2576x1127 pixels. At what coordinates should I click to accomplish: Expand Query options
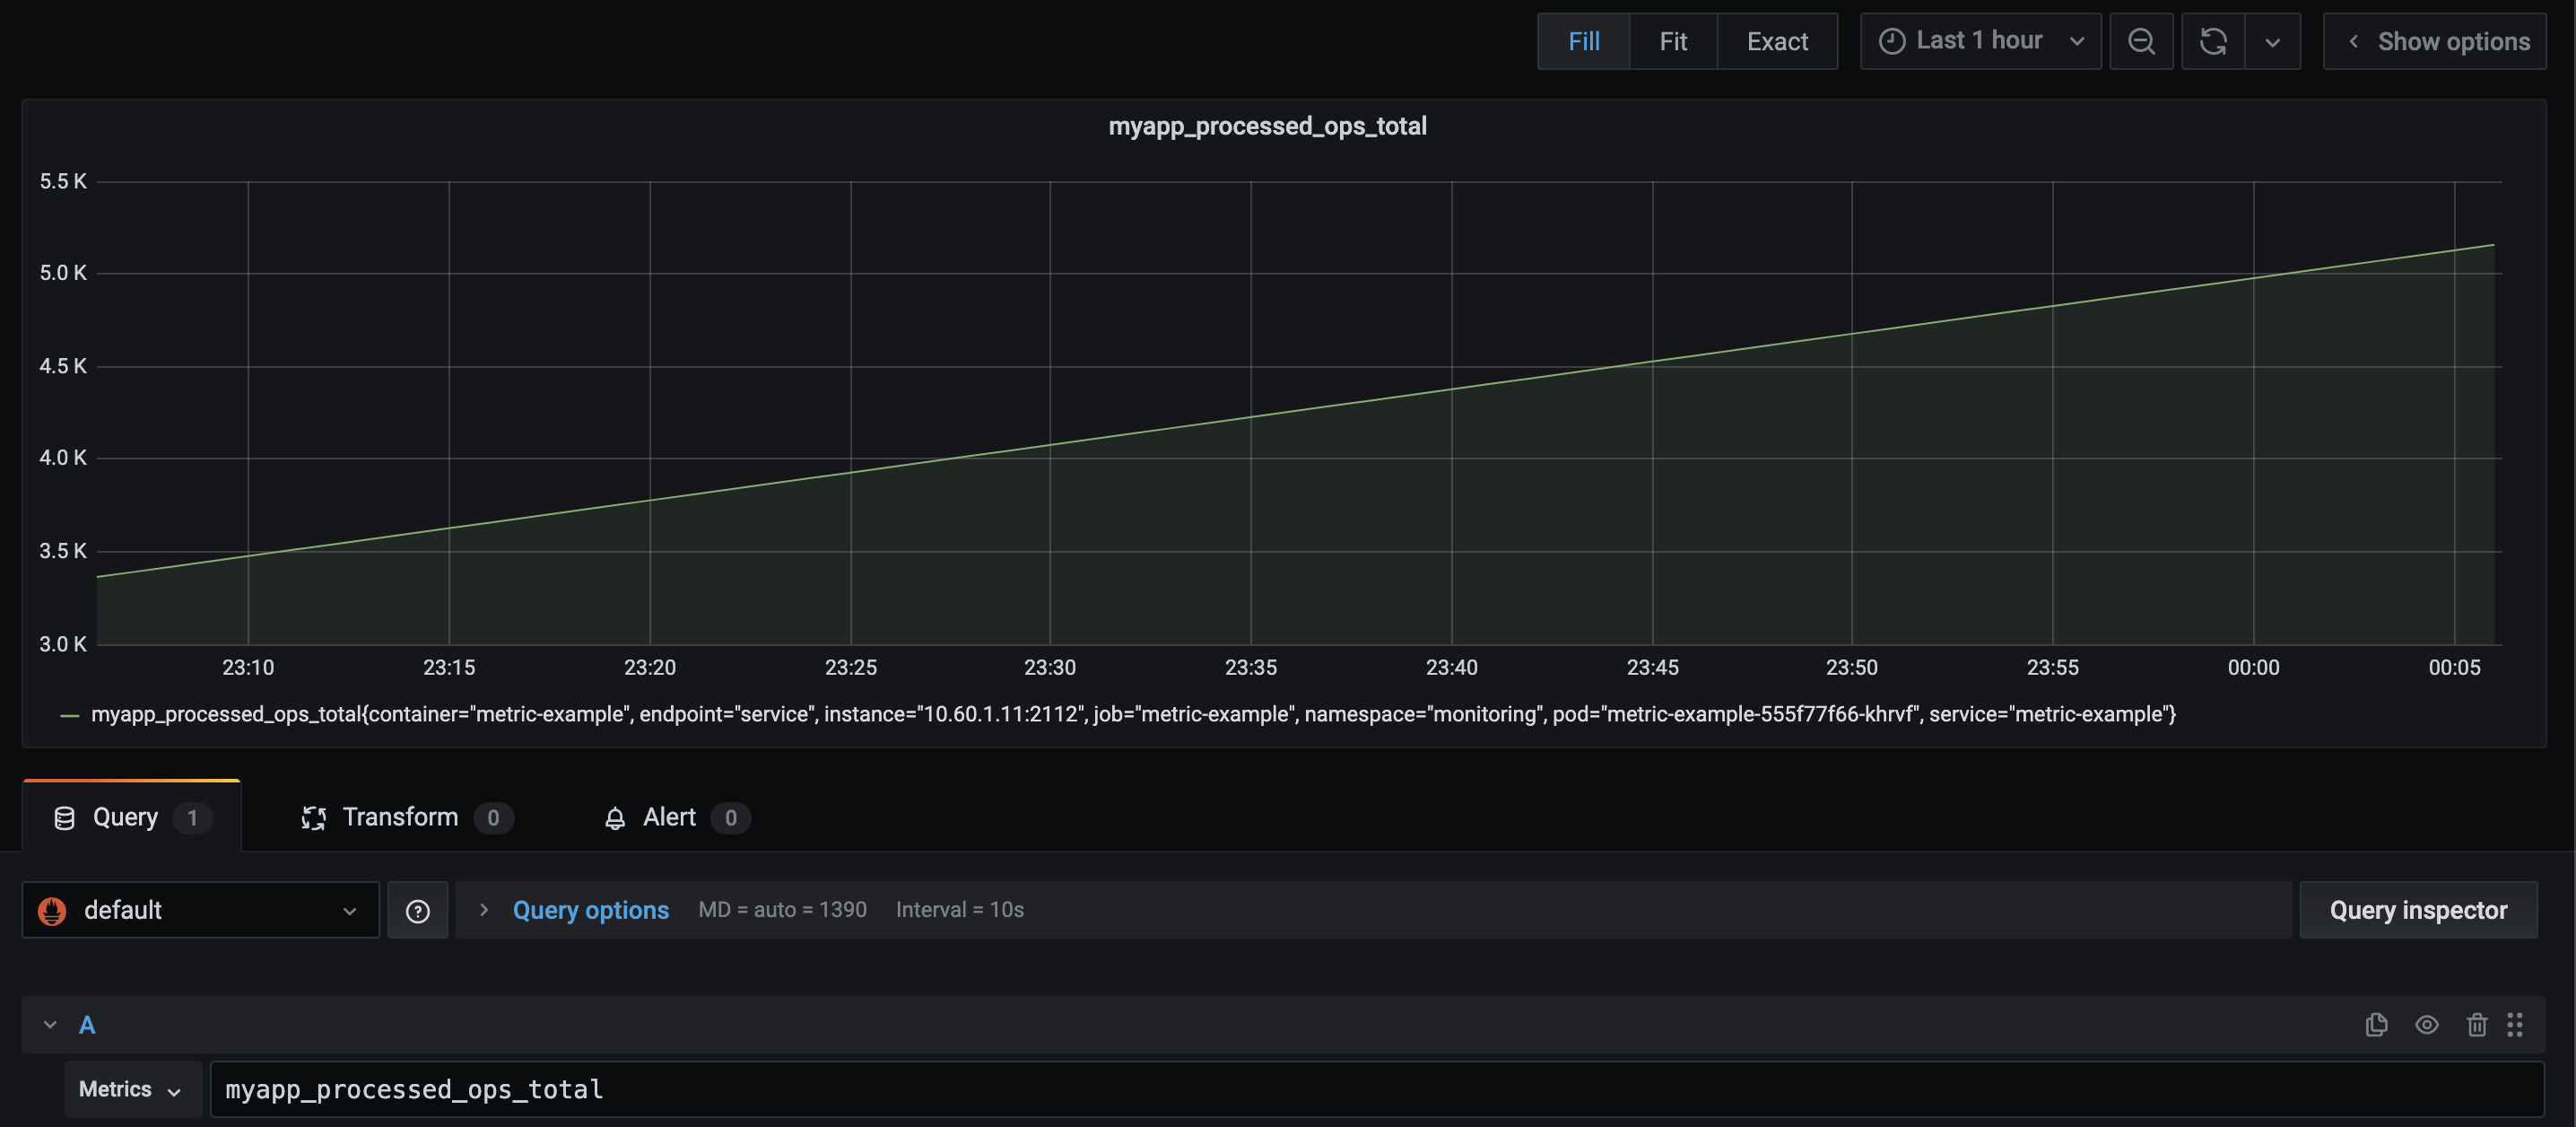pyautogui.click(x=483, y=910)
